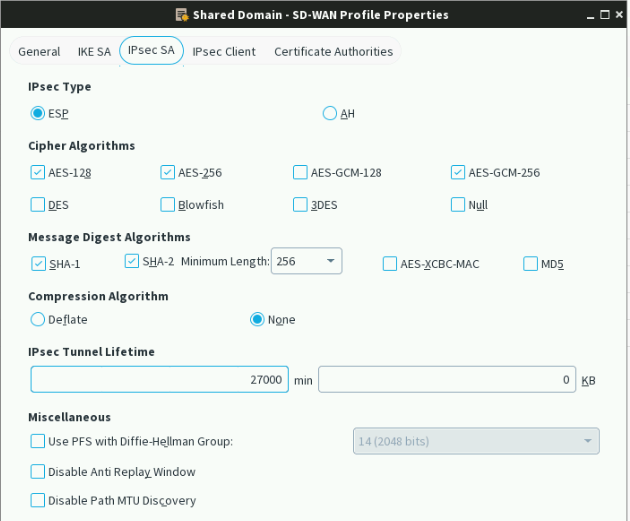
Task: Toggle the SHA-1 digest checkbox
Action: point(39,264)
